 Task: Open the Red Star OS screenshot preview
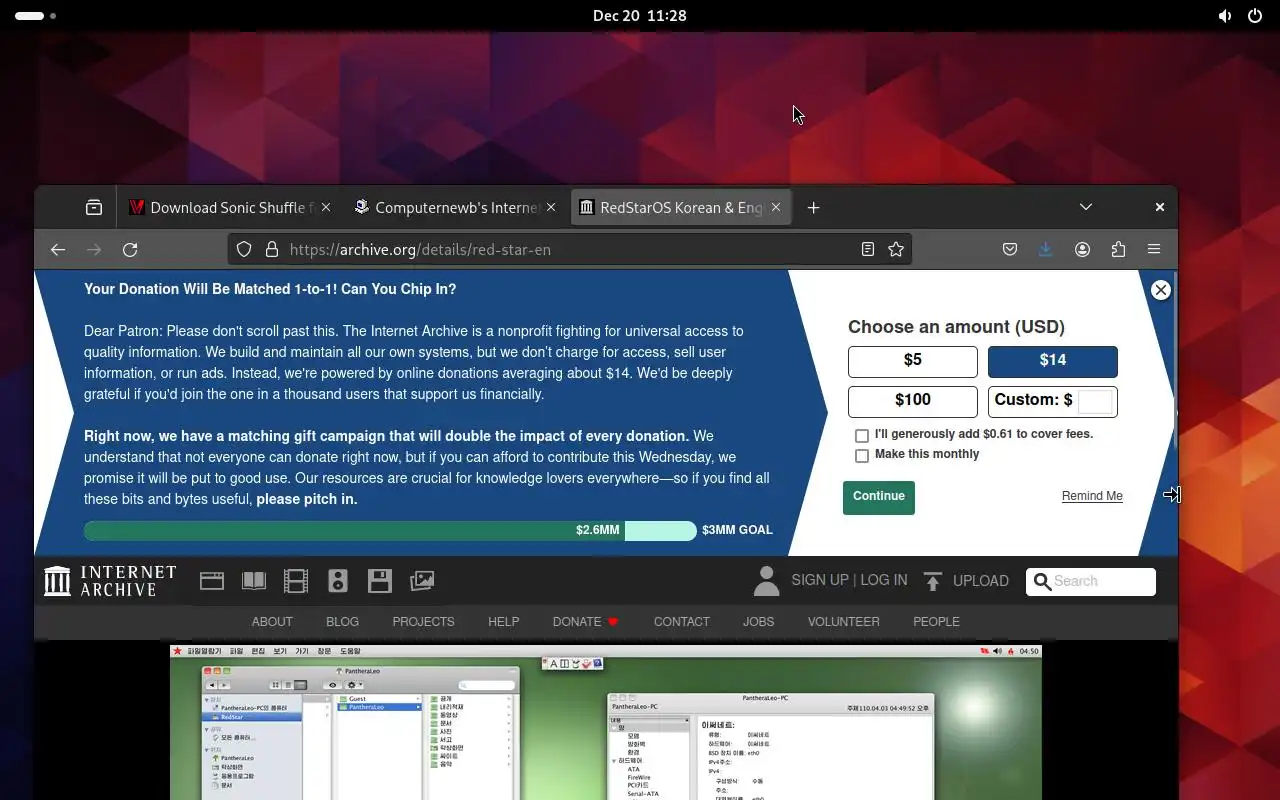coord(606,722)
